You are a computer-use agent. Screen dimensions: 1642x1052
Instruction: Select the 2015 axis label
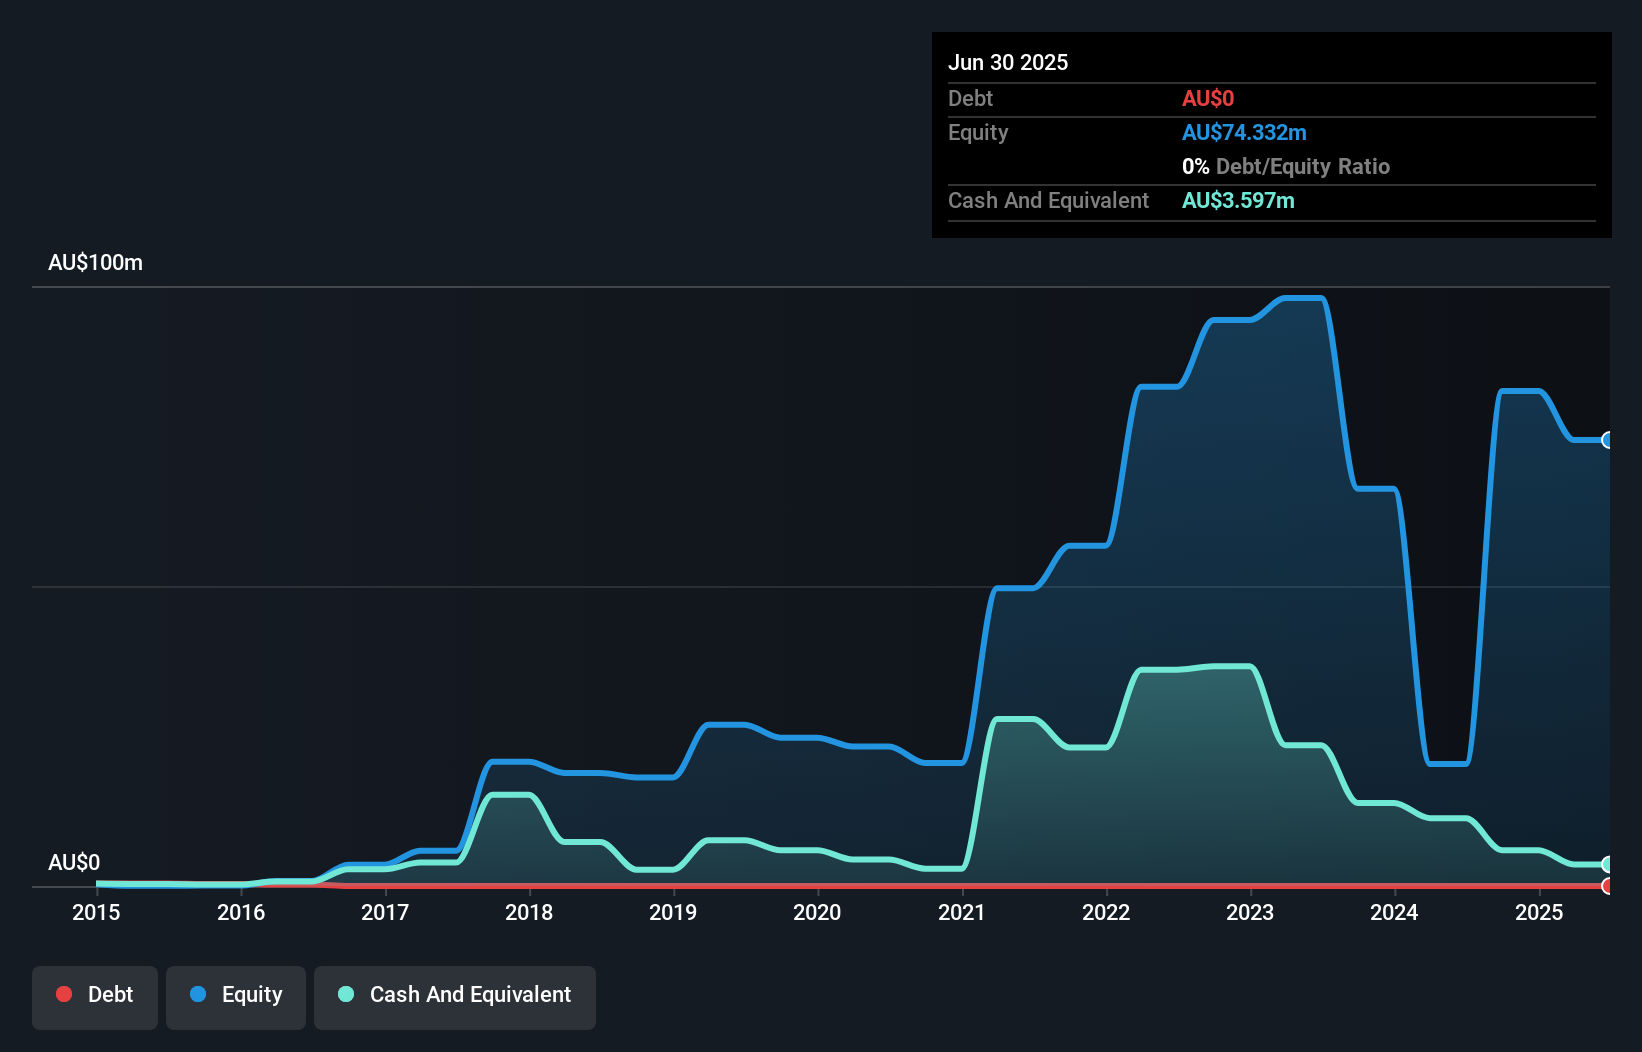coord(95,912)
